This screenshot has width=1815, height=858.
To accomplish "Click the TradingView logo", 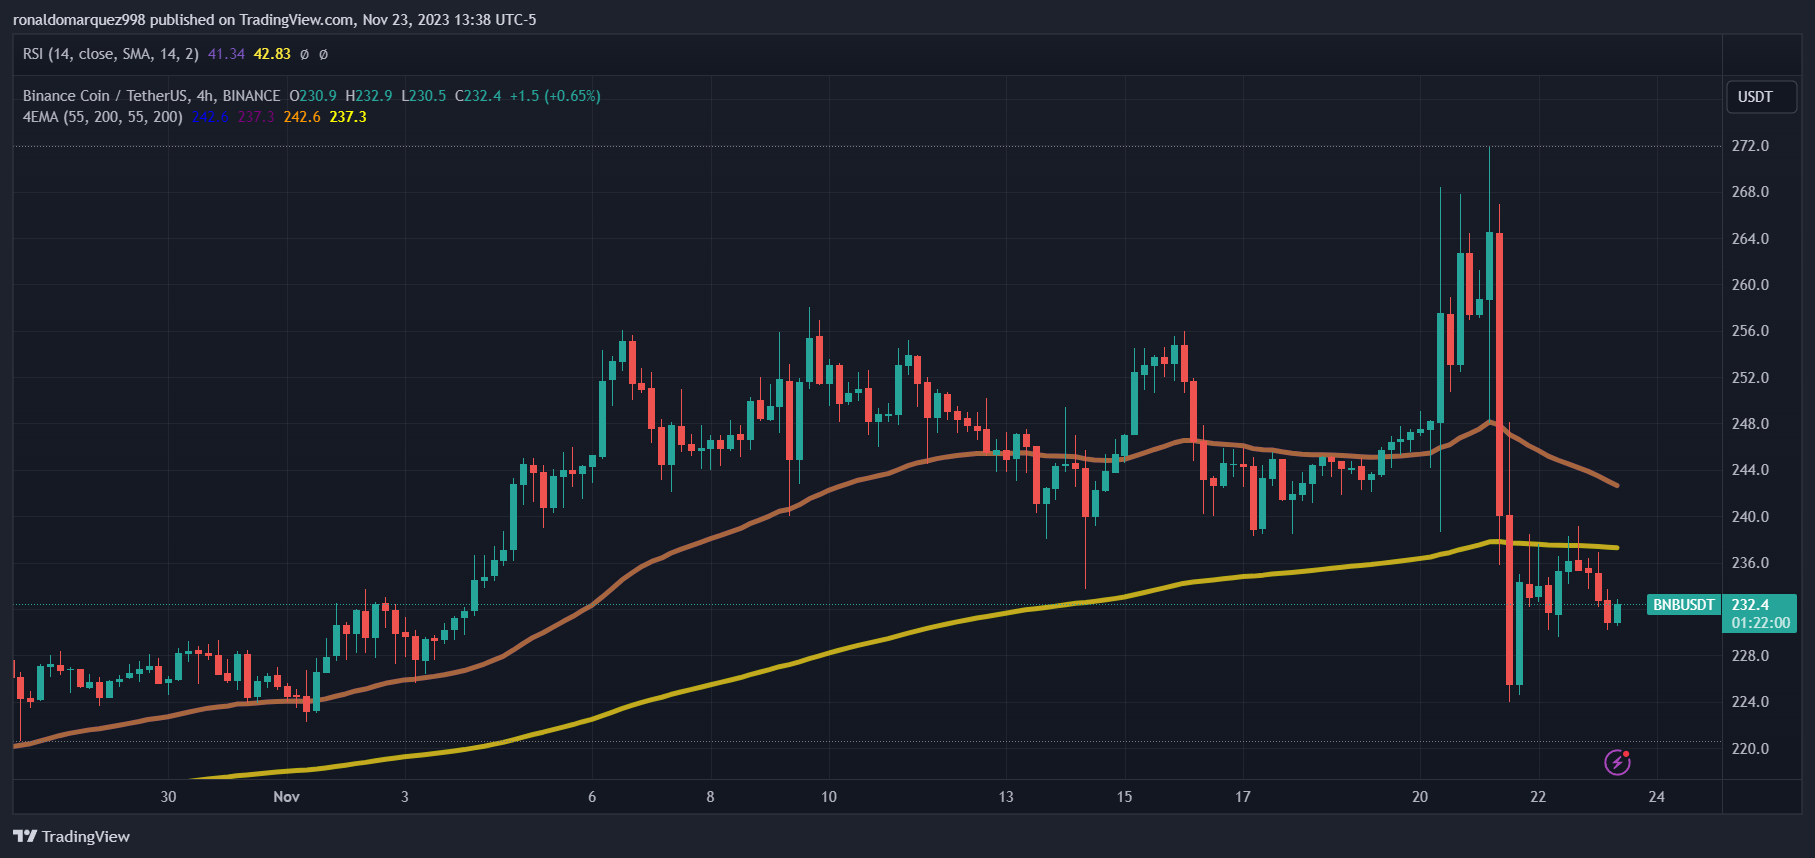I will 72,836.
